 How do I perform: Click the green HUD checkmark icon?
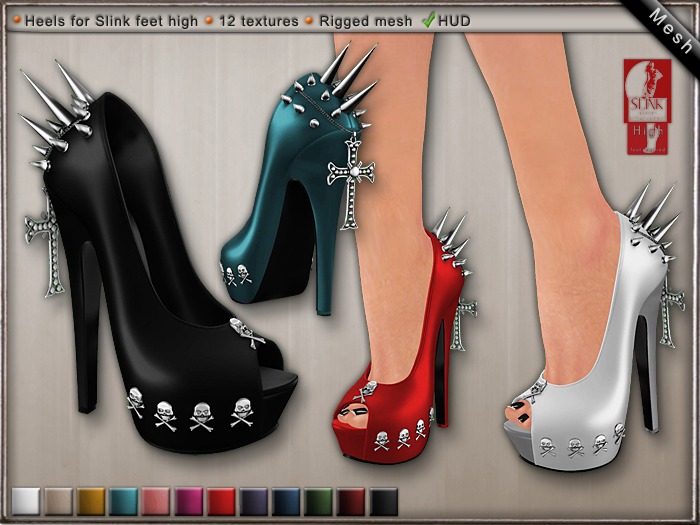(x=429, y=20)
